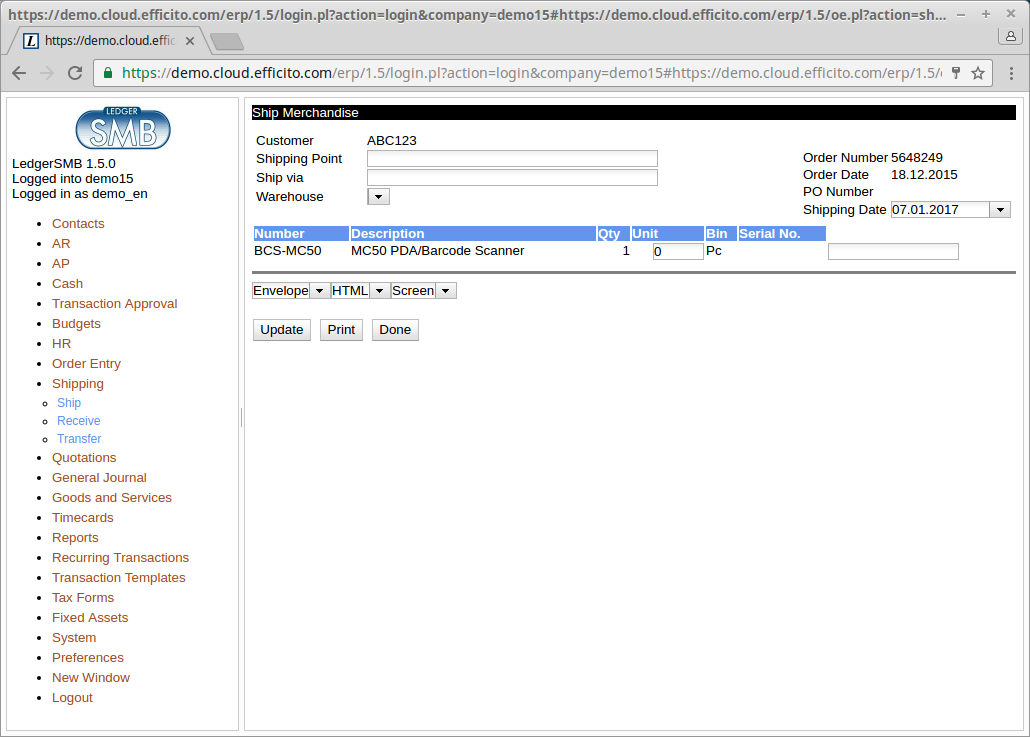This screenshot has width=1030, height=737.
Task: Expand the Shipping Date dropdown
Action: click(x=1000, y=210)
